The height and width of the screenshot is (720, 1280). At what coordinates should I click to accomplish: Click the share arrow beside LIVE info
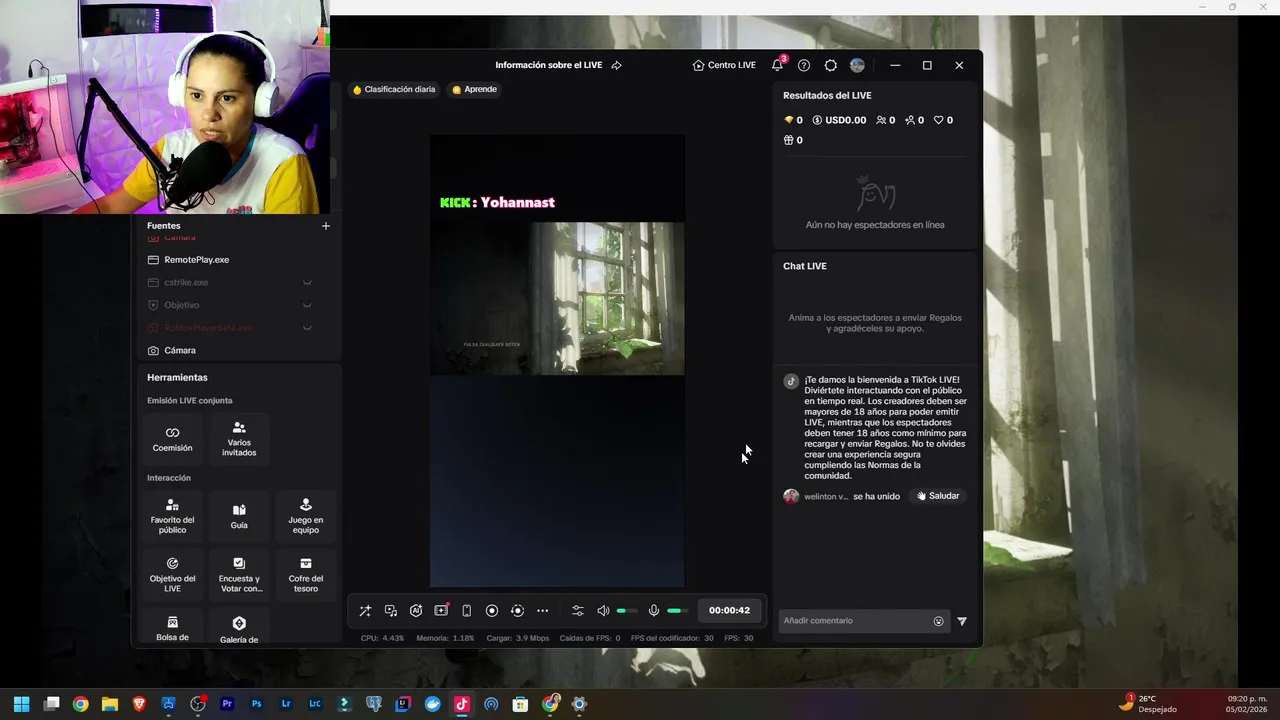click(x=616, y=65)
